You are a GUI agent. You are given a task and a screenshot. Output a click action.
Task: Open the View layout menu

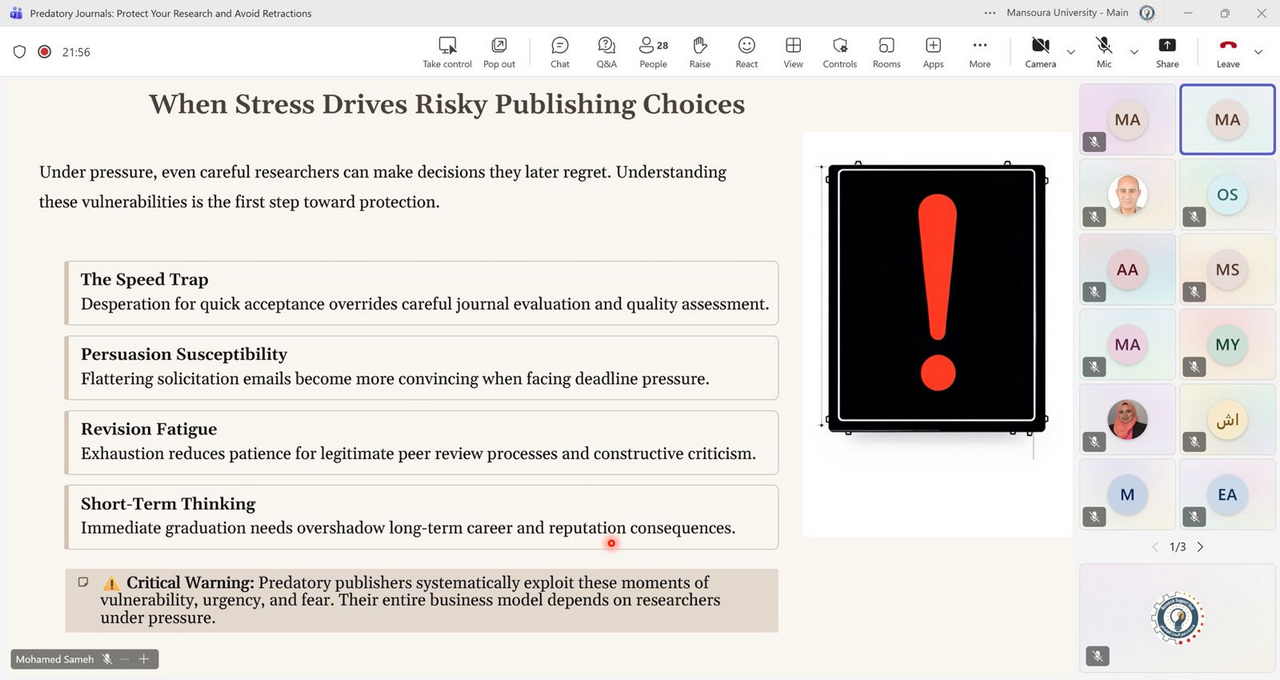793,52
